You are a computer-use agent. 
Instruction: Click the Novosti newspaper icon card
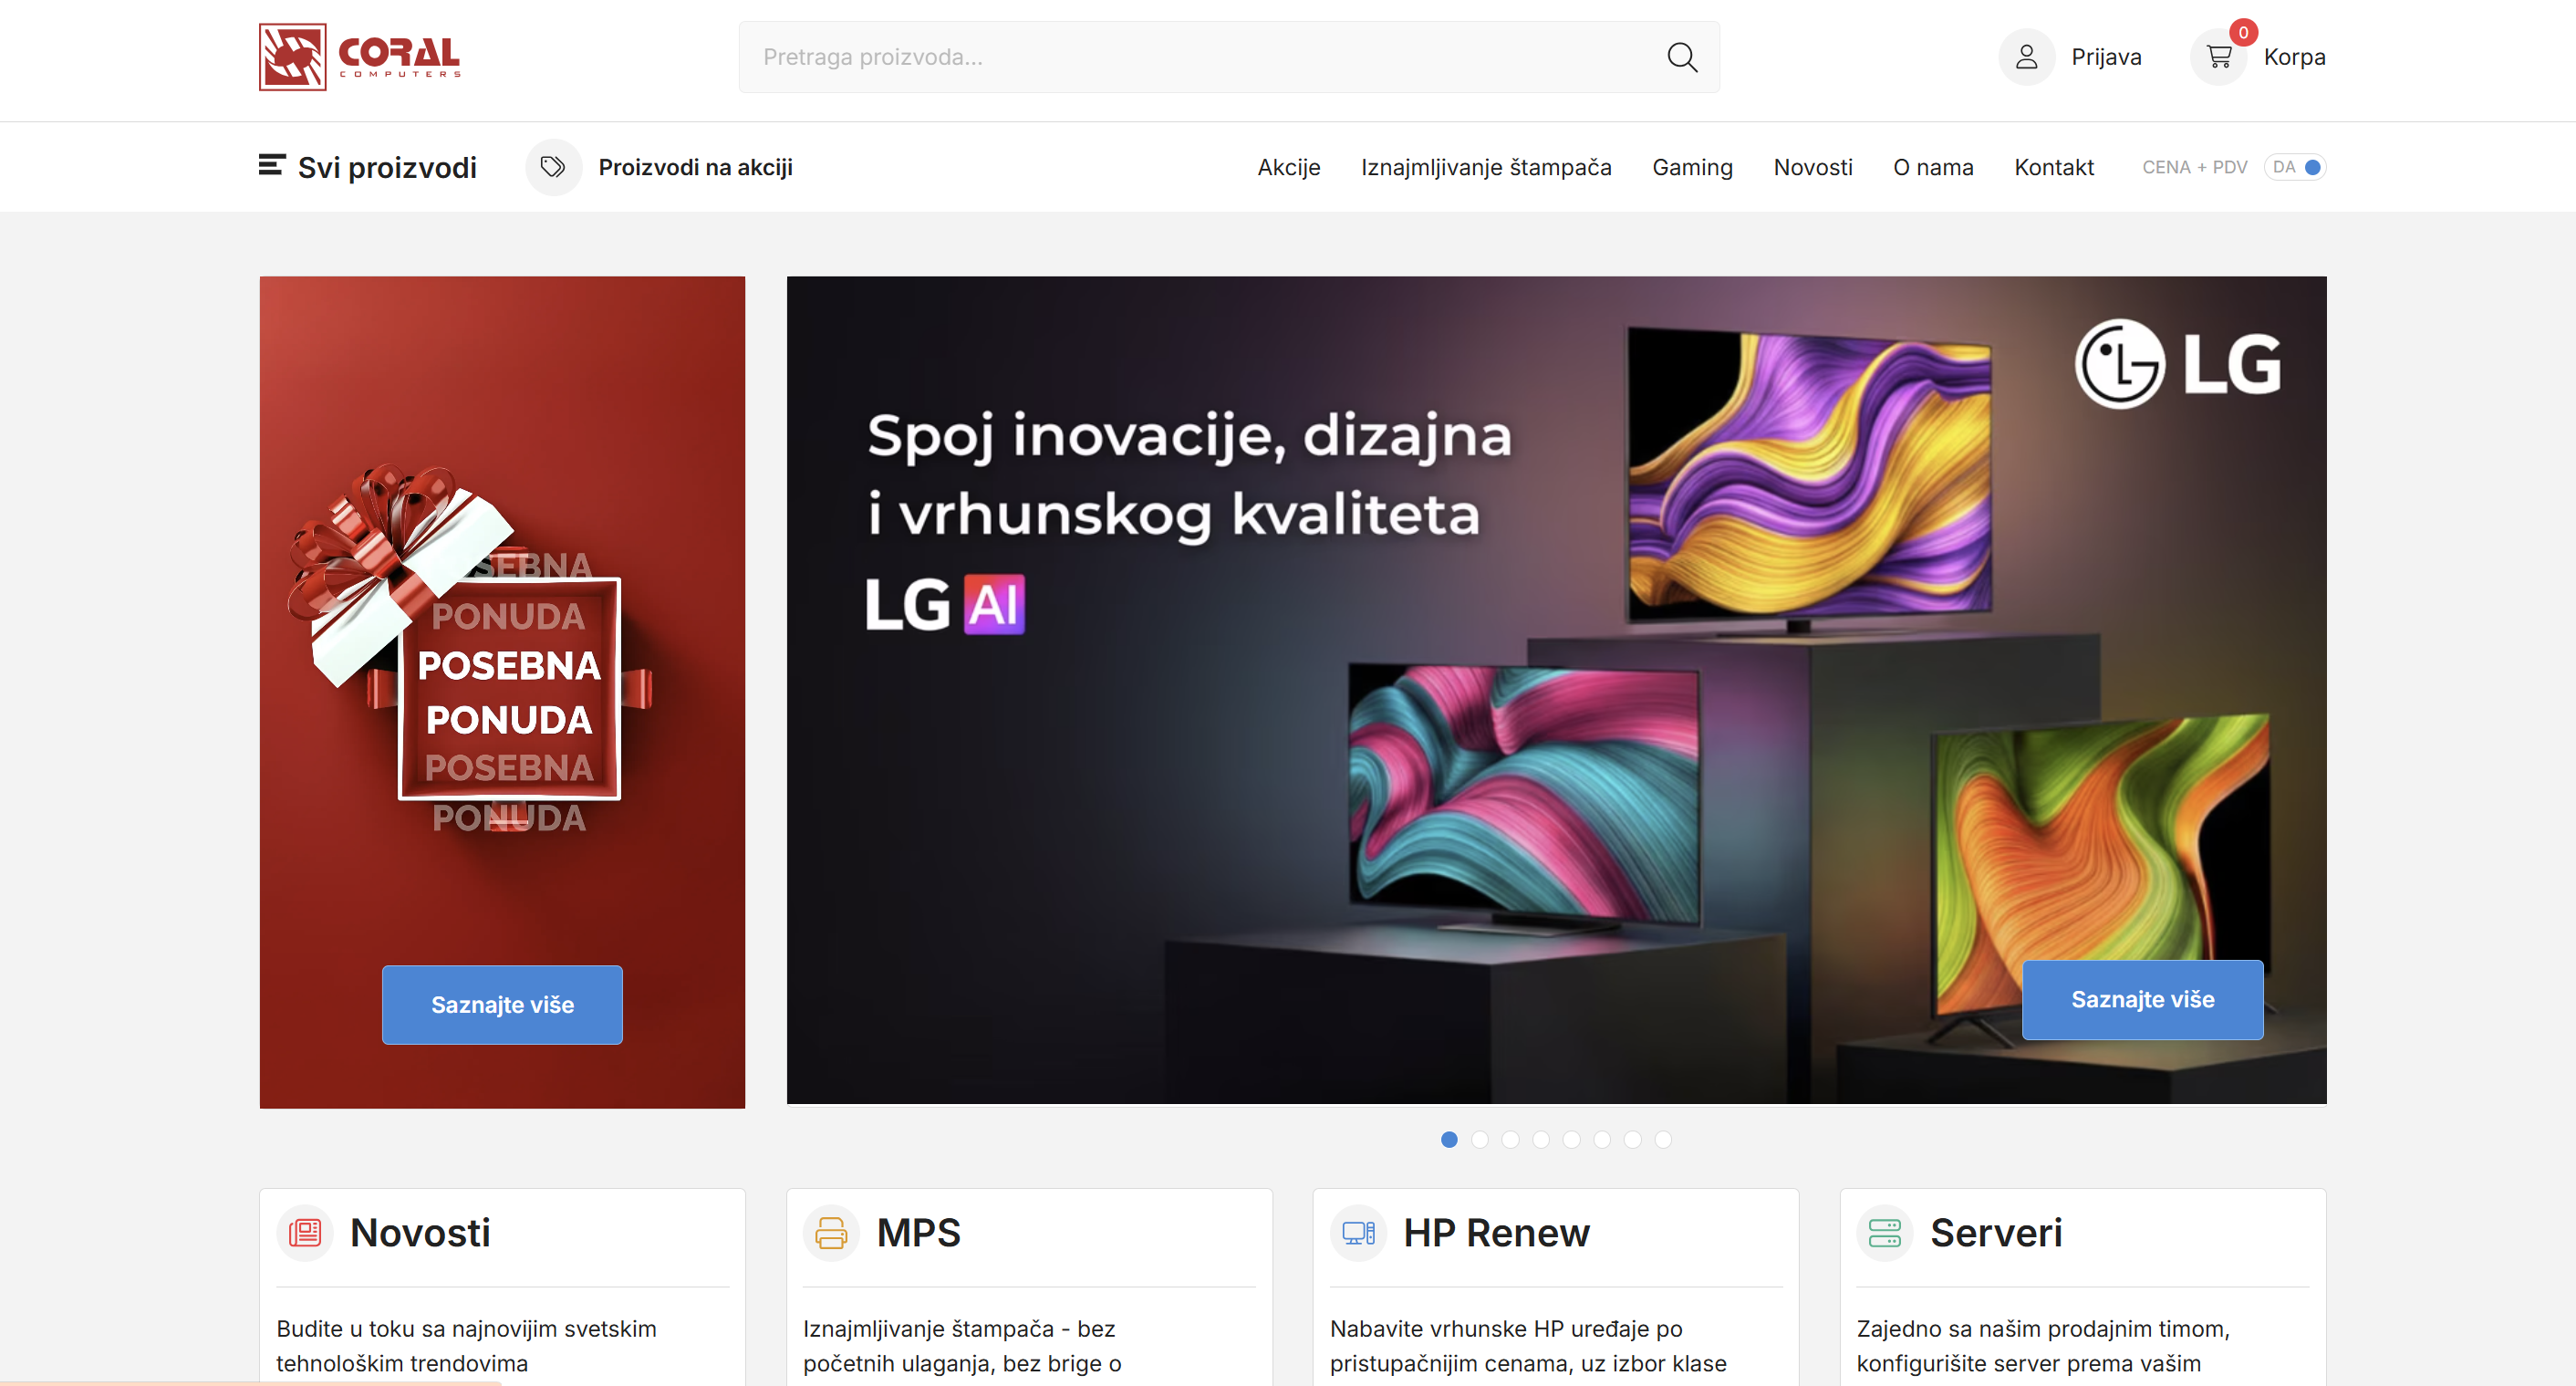[305, 1232]
